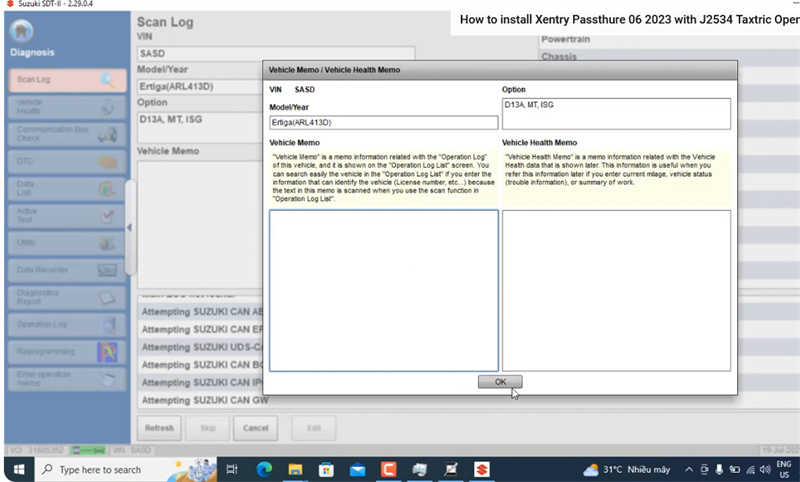
Task: Open Utility in the sidebar
Action: [67, 243]
